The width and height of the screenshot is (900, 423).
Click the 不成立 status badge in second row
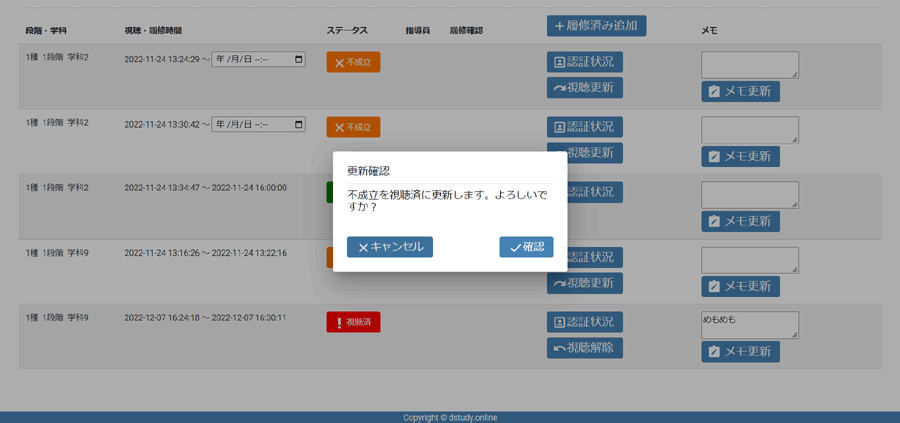[353, 127]
